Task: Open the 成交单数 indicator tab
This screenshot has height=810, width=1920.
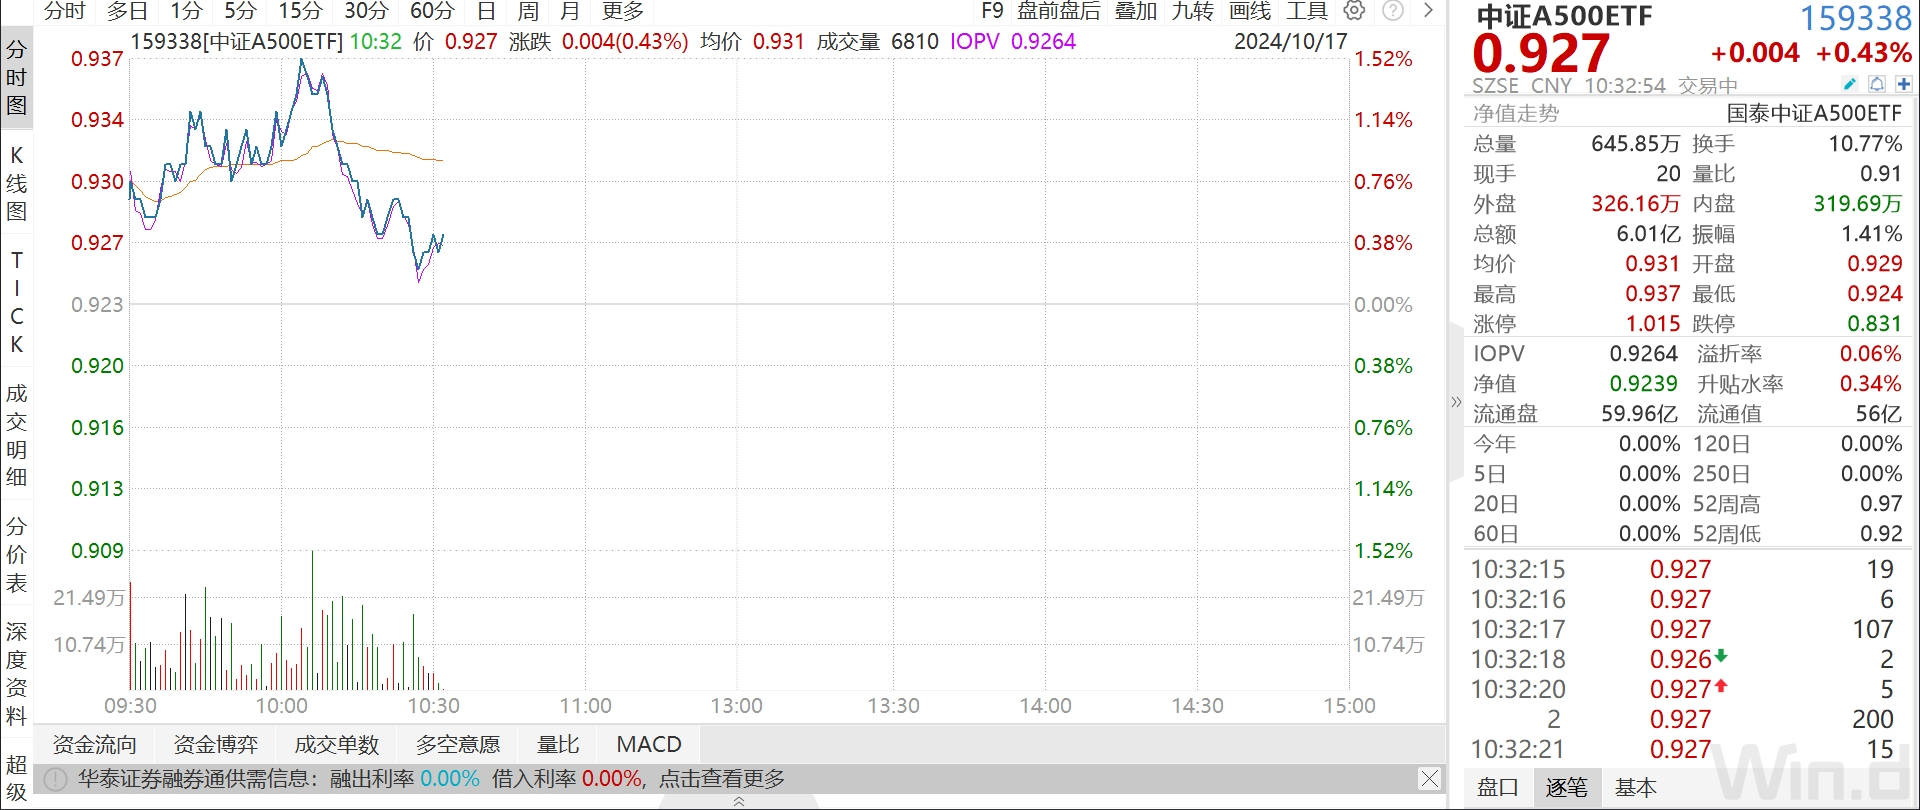Action: [x=337, y=744]
